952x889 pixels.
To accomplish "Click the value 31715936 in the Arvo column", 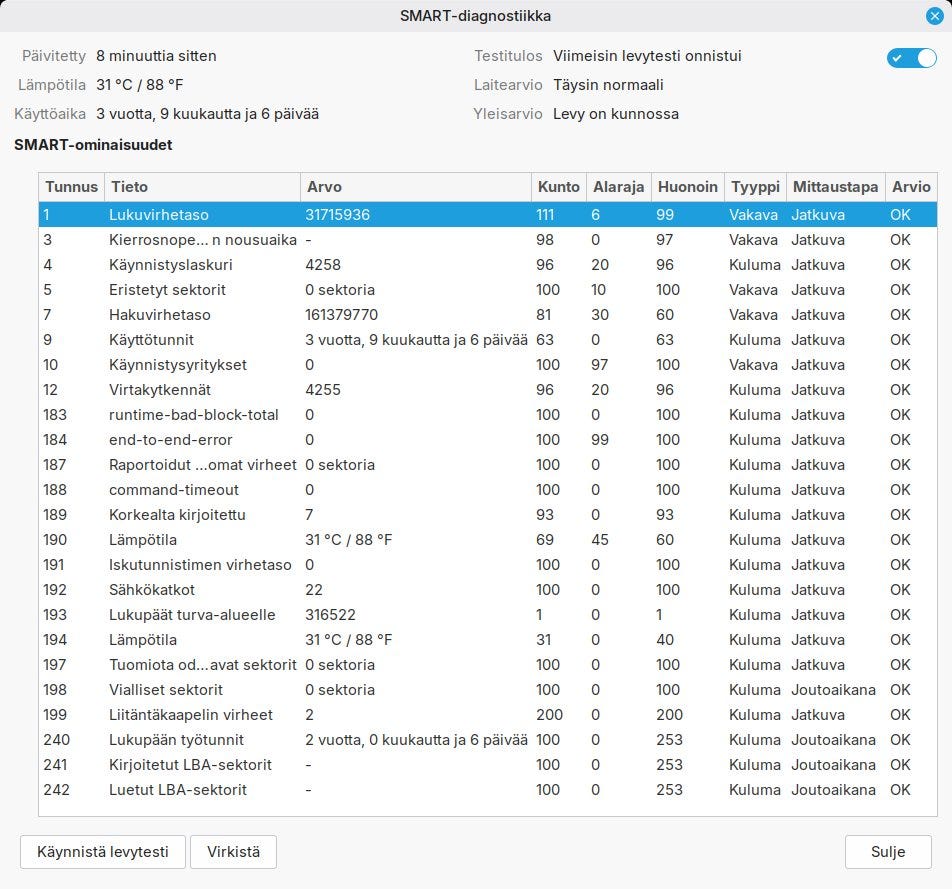I will coord(338,214).
